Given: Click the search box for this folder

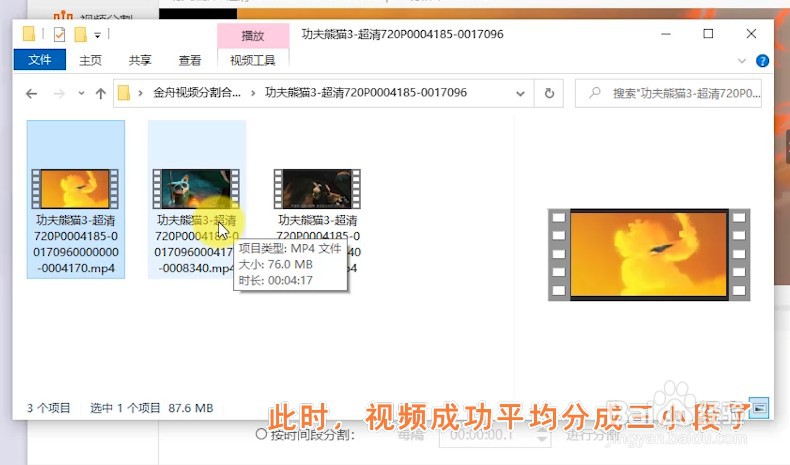Looking at the screenshot, I should (x=668, y=93).
